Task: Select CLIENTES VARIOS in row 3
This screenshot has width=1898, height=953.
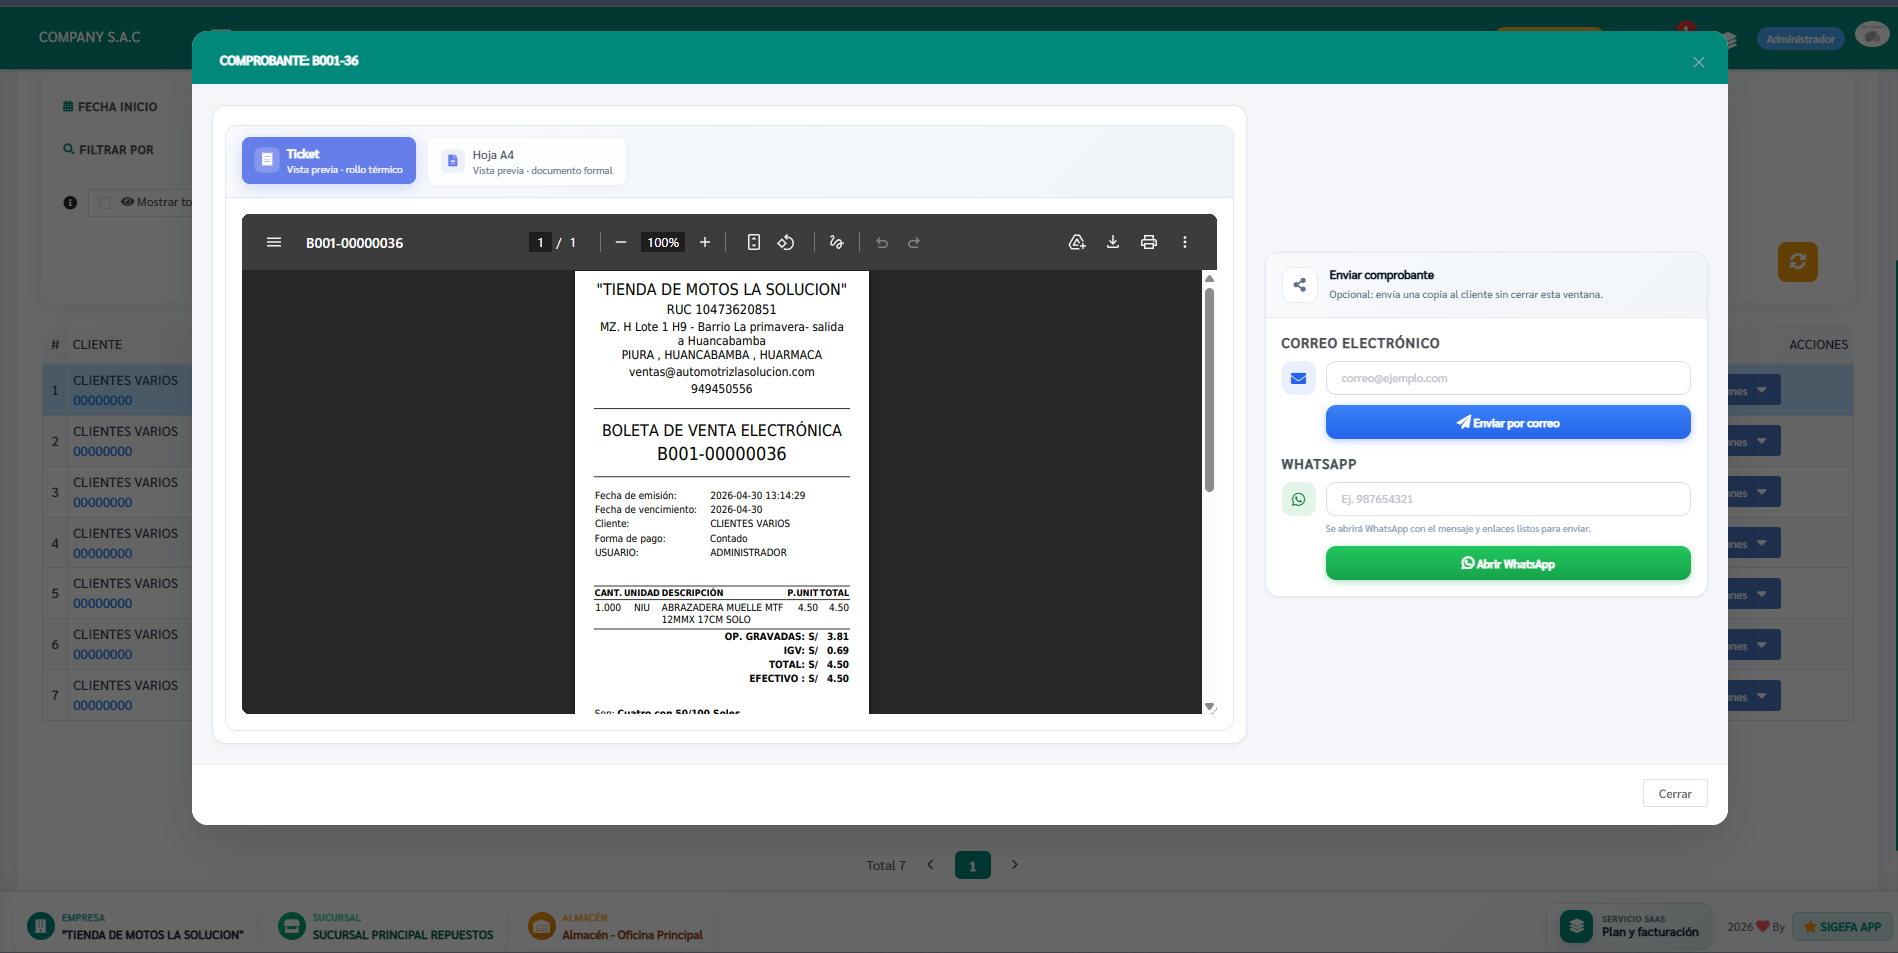Action: coord(125,482)
